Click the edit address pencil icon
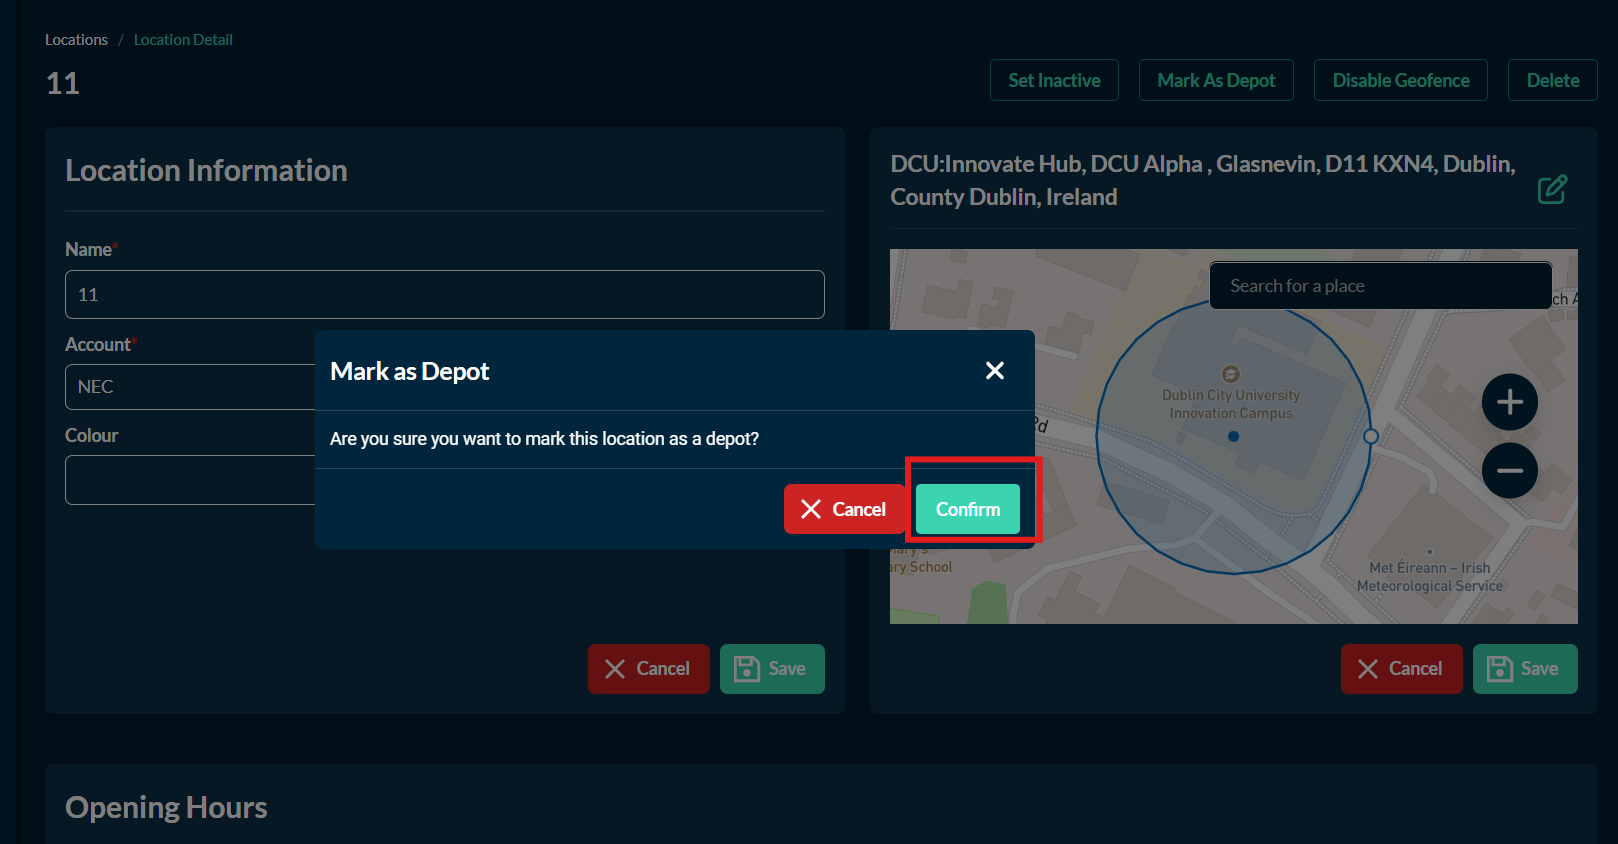This screenshot has width=1618, height=844. click(1552, 189)
